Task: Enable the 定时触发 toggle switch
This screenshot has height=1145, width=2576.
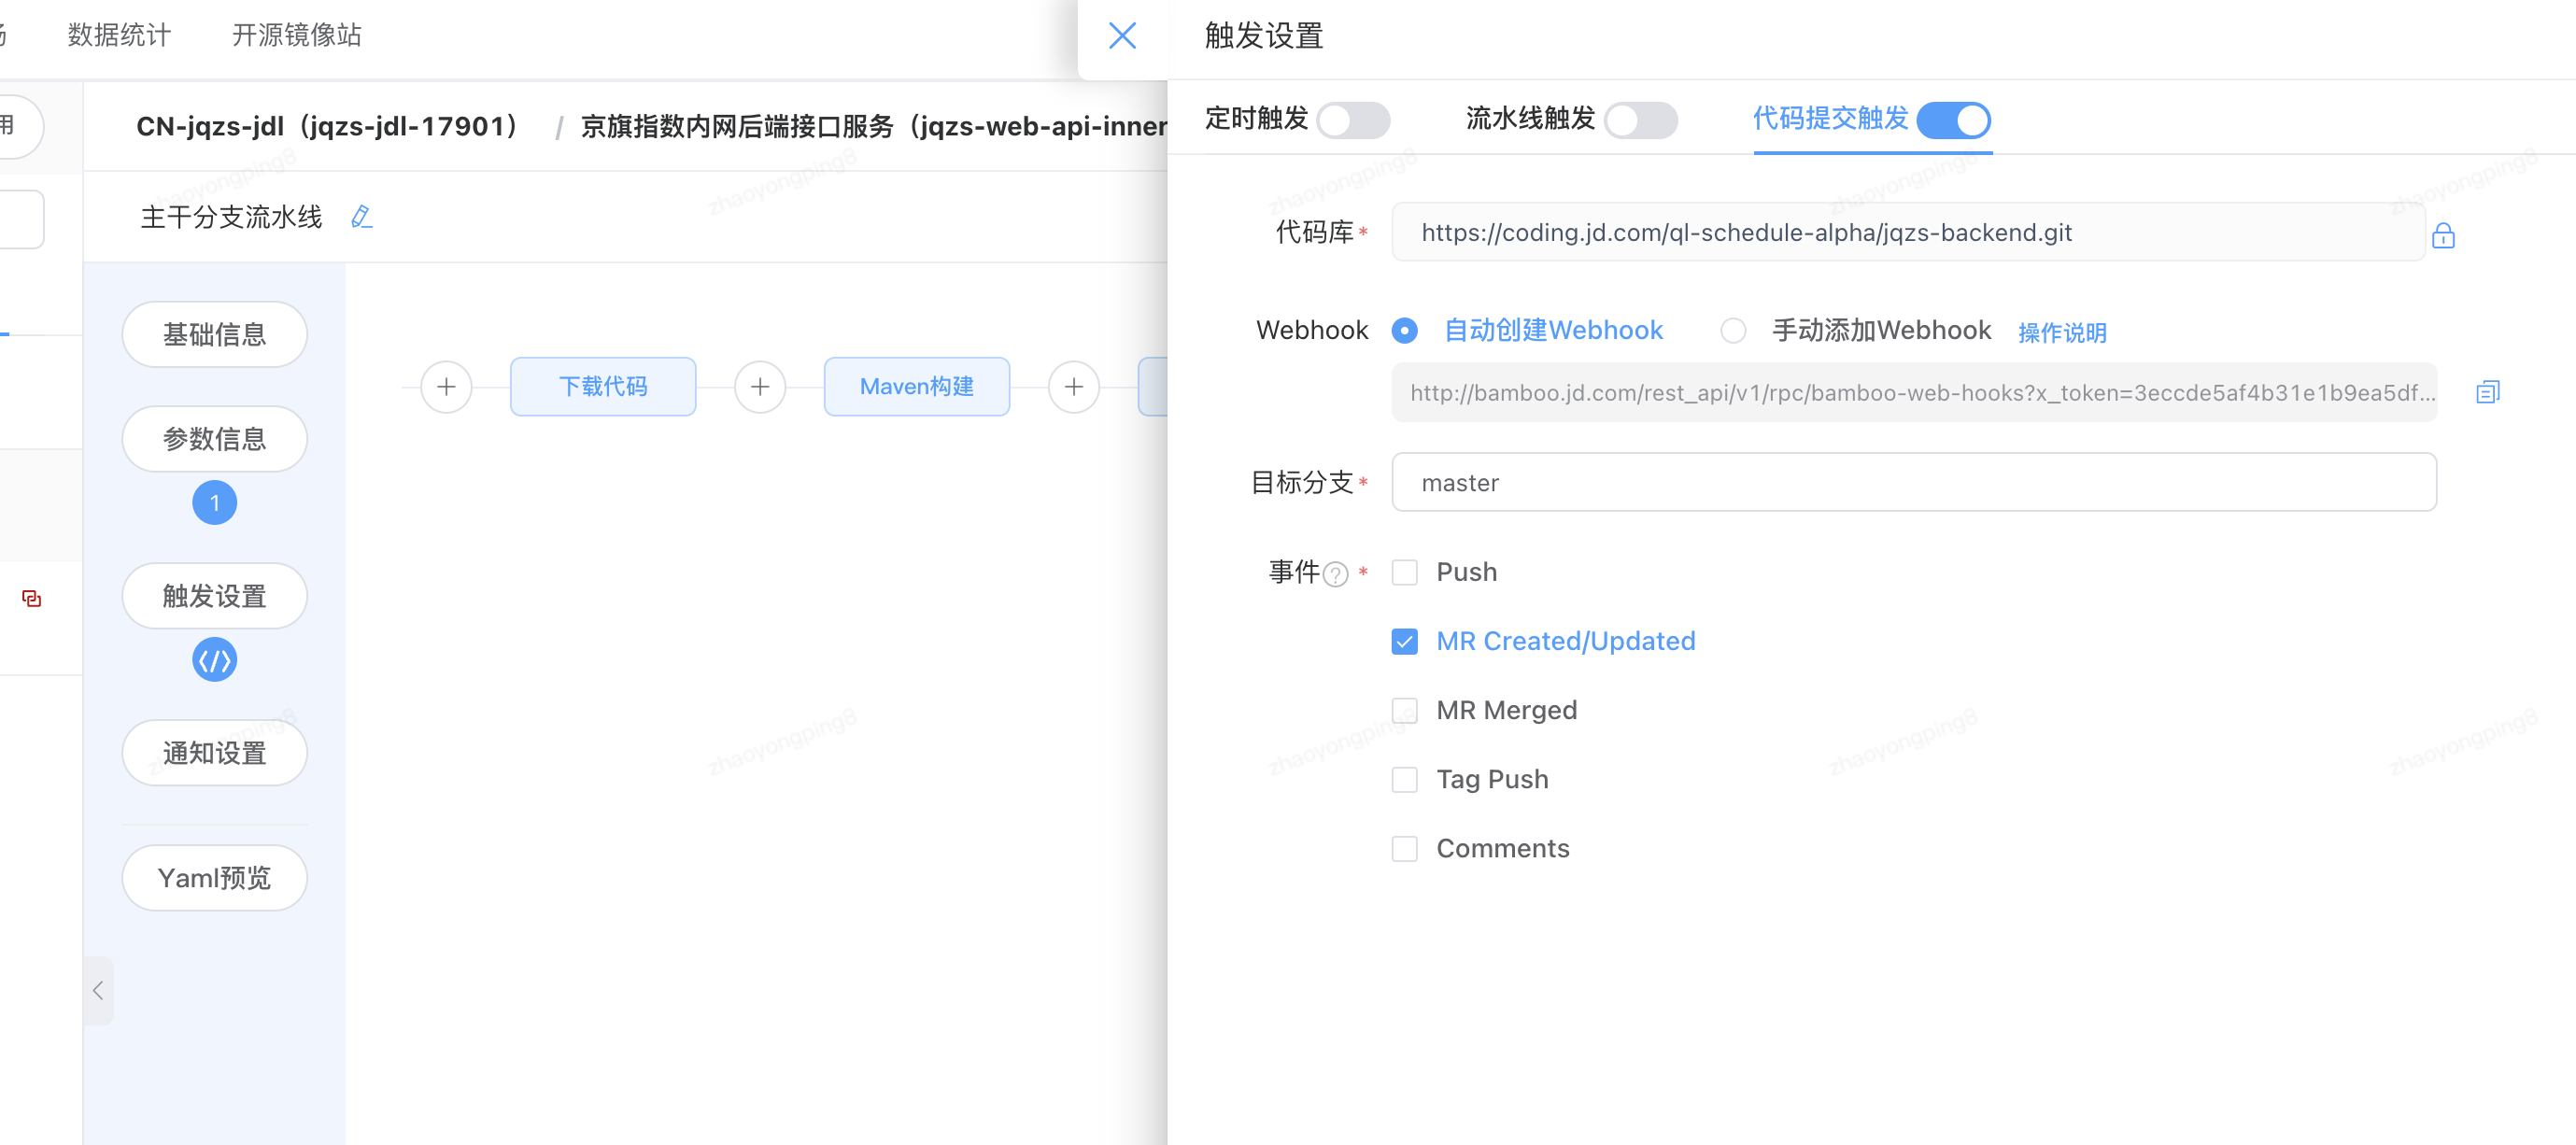Action: click(x=1352, y=120)
